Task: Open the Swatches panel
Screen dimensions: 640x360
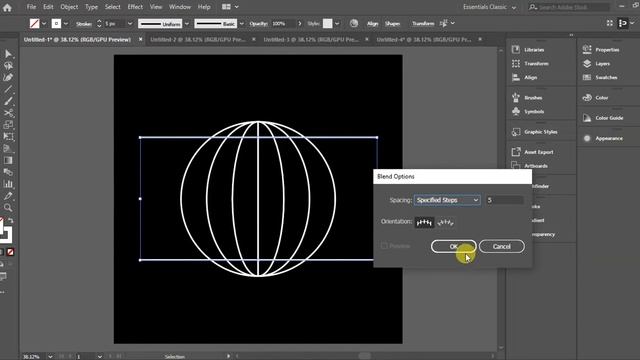Action: (600, 78)
